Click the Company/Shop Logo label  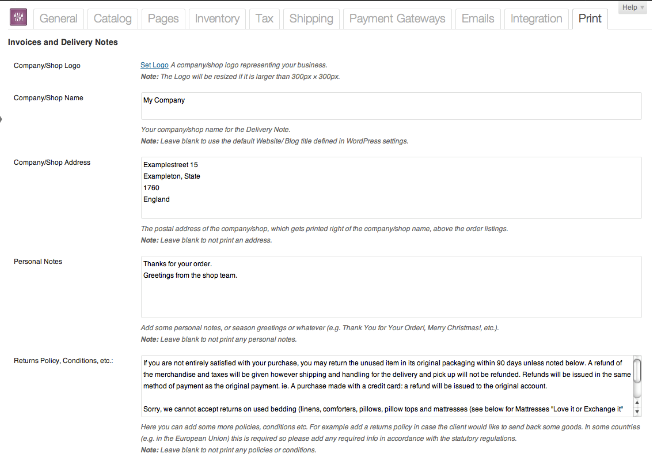47,66
